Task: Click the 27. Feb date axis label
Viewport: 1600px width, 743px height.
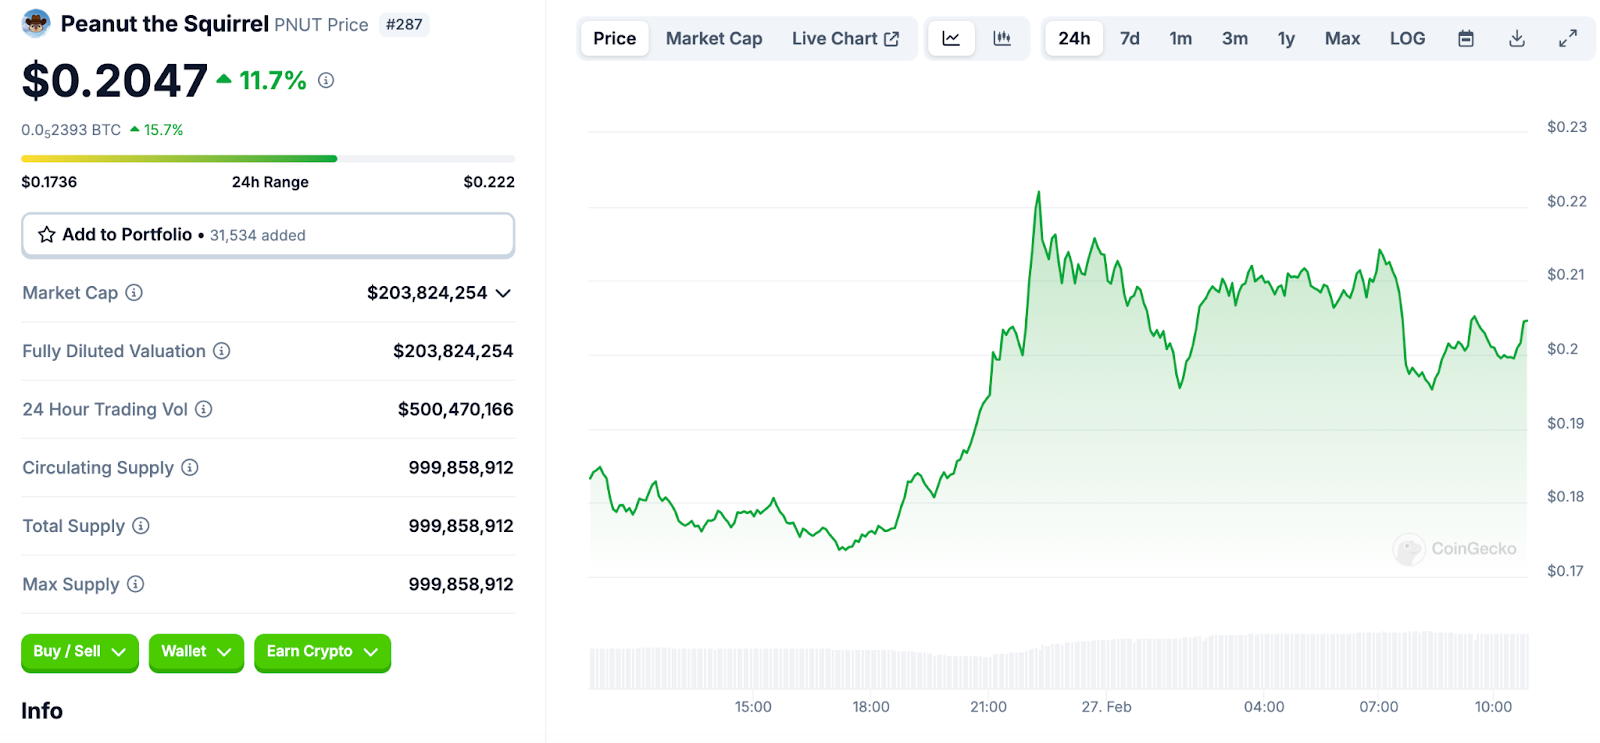Action: [1106, 707]
